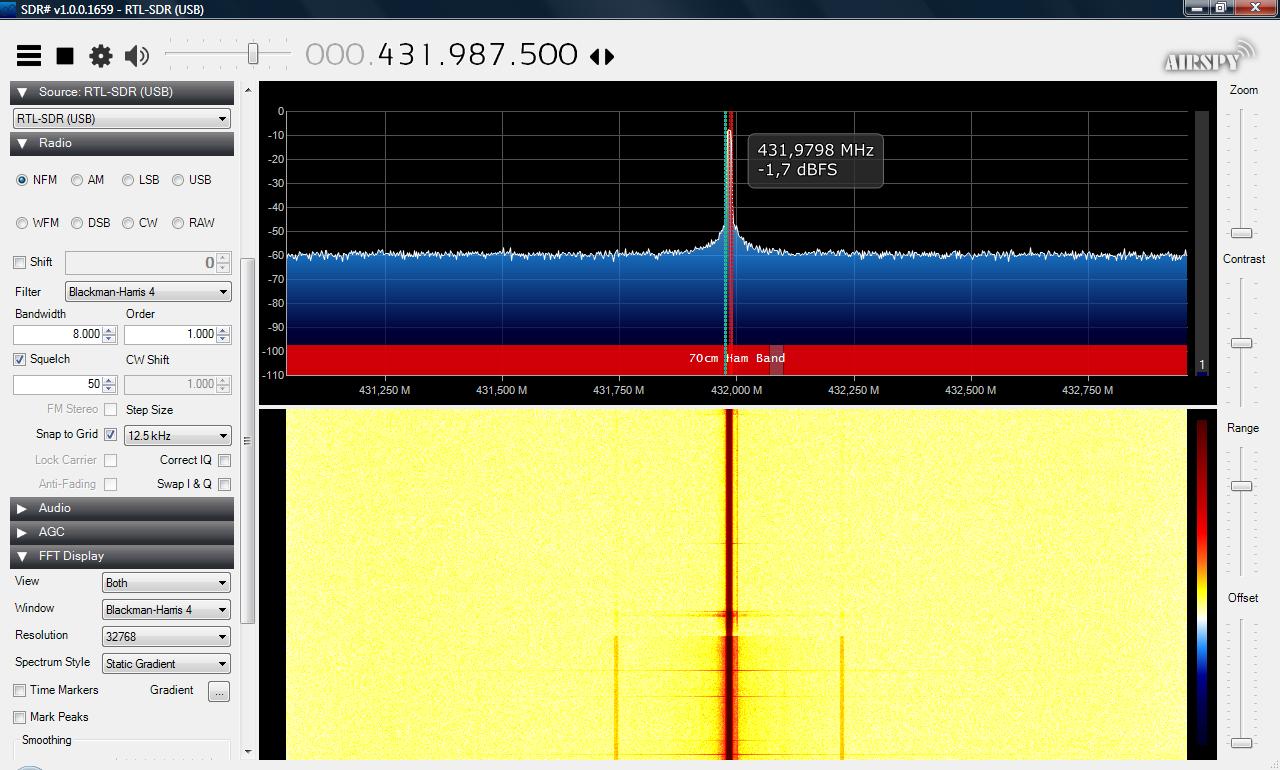Viewport: 1280px width, 770px height.
Task: Click the 70cm Ham Band label
Action: click(737, 358)
